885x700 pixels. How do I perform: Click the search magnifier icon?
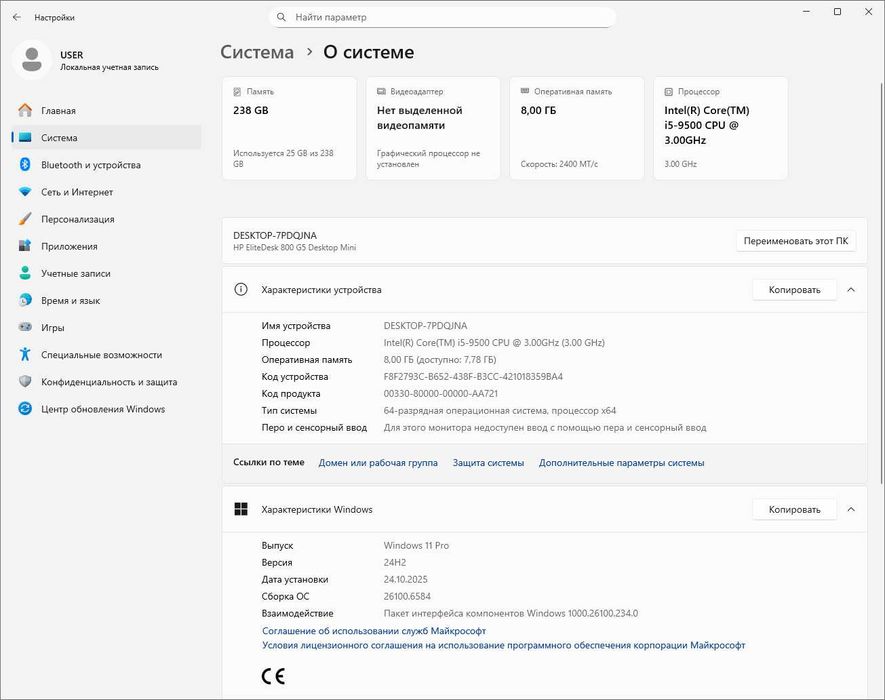tap(282, 17)
